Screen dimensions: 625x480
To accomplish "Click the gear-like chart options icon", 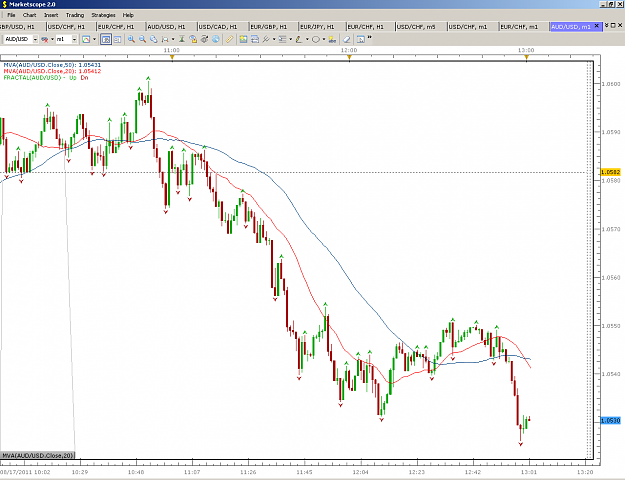I will coord(204,39).
